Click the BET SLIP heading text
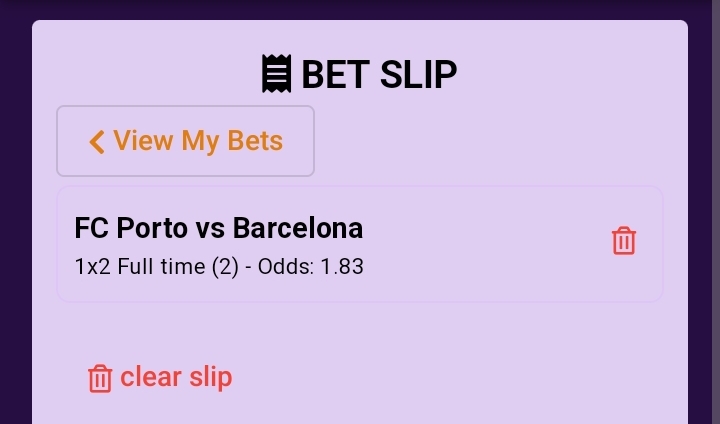The width and height of the screenshot is (720, 424). pos(379,74)
